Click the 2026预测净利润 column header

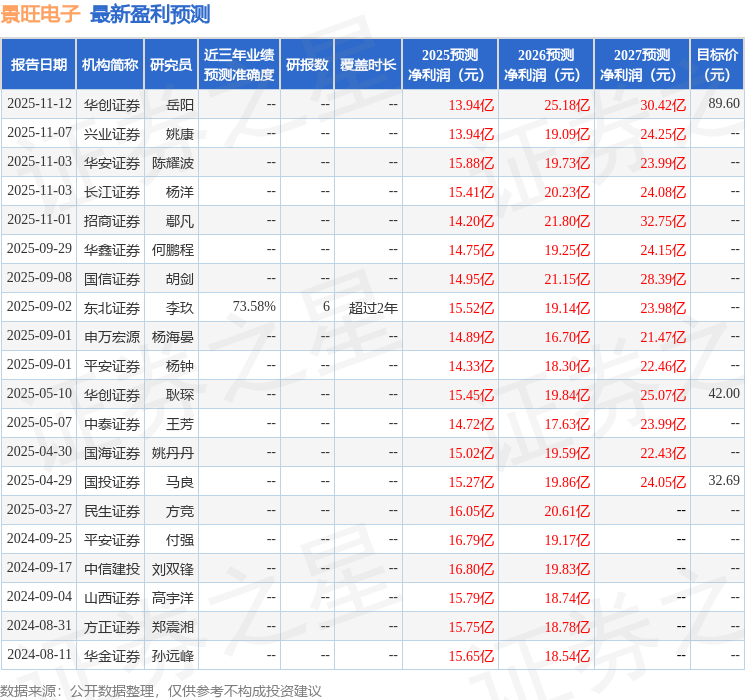tap(546, 65)
